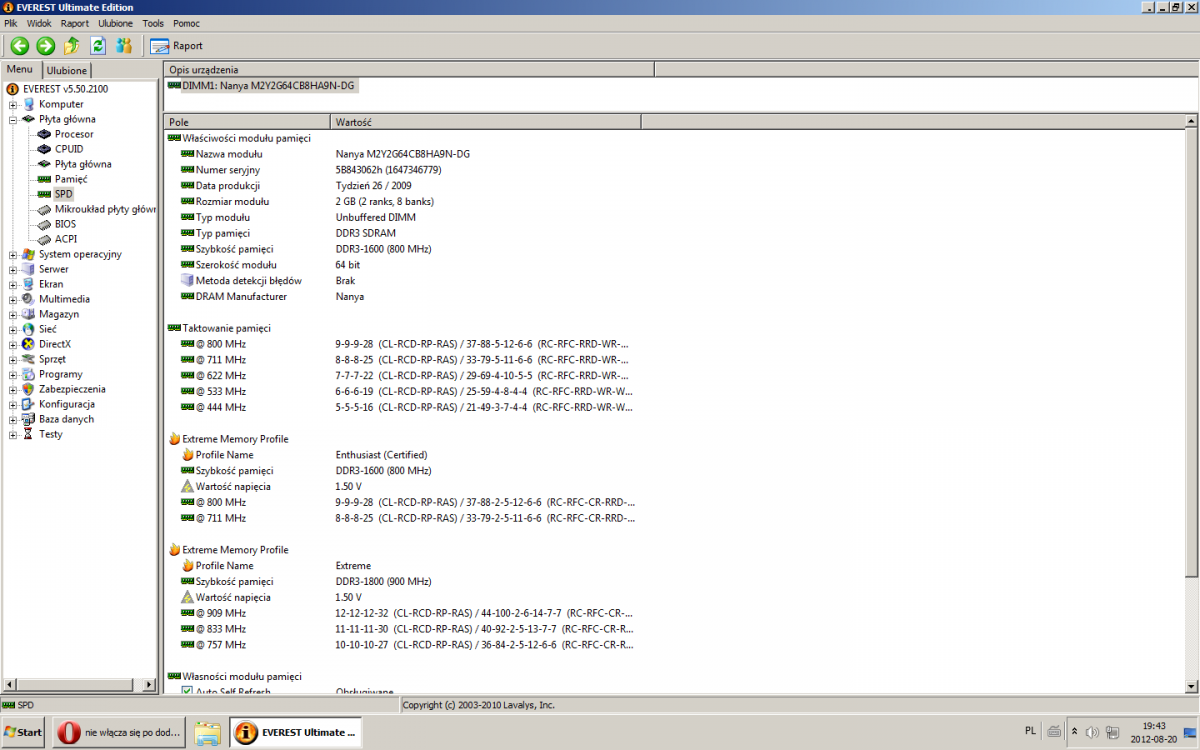
Task: Click the system clock showing 19:43
Action: point(1154,726)
